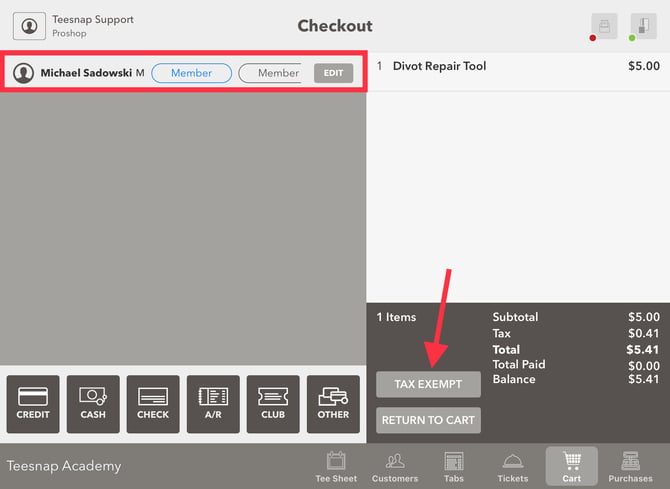Choose CASH payment method
Image resolution: width=670 pixels, height=489 pixels.
(93, 404)
